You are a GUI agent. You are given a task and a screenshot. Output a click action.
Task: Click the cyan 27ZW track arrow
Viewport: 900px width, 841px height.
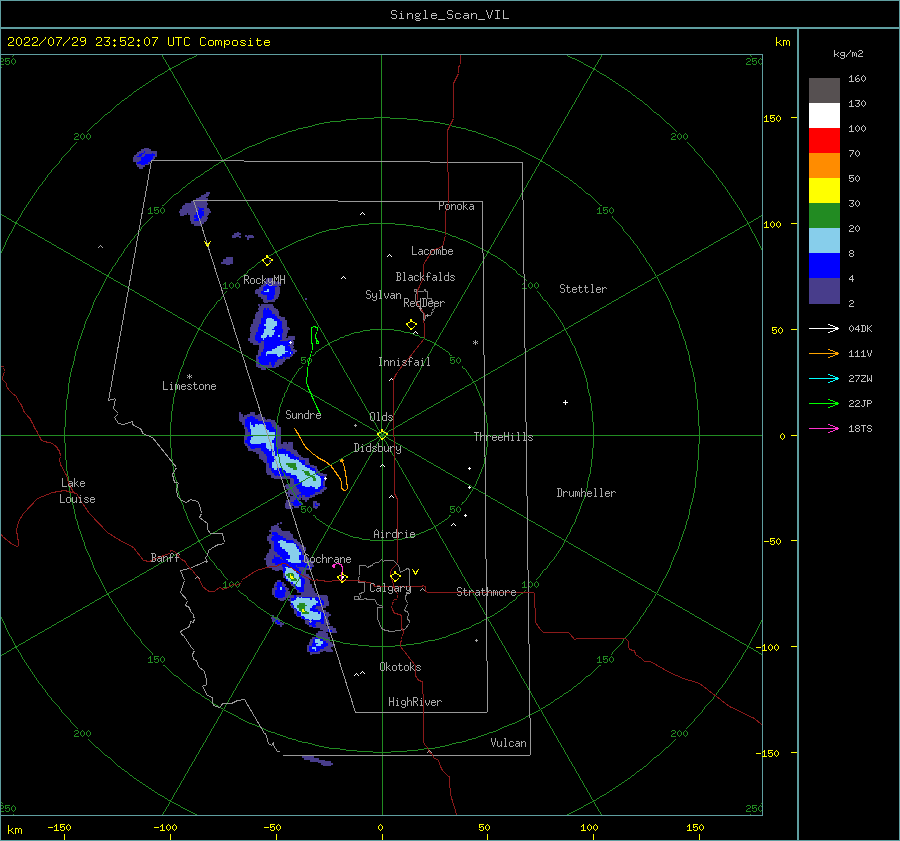click(x=824, y=378)
